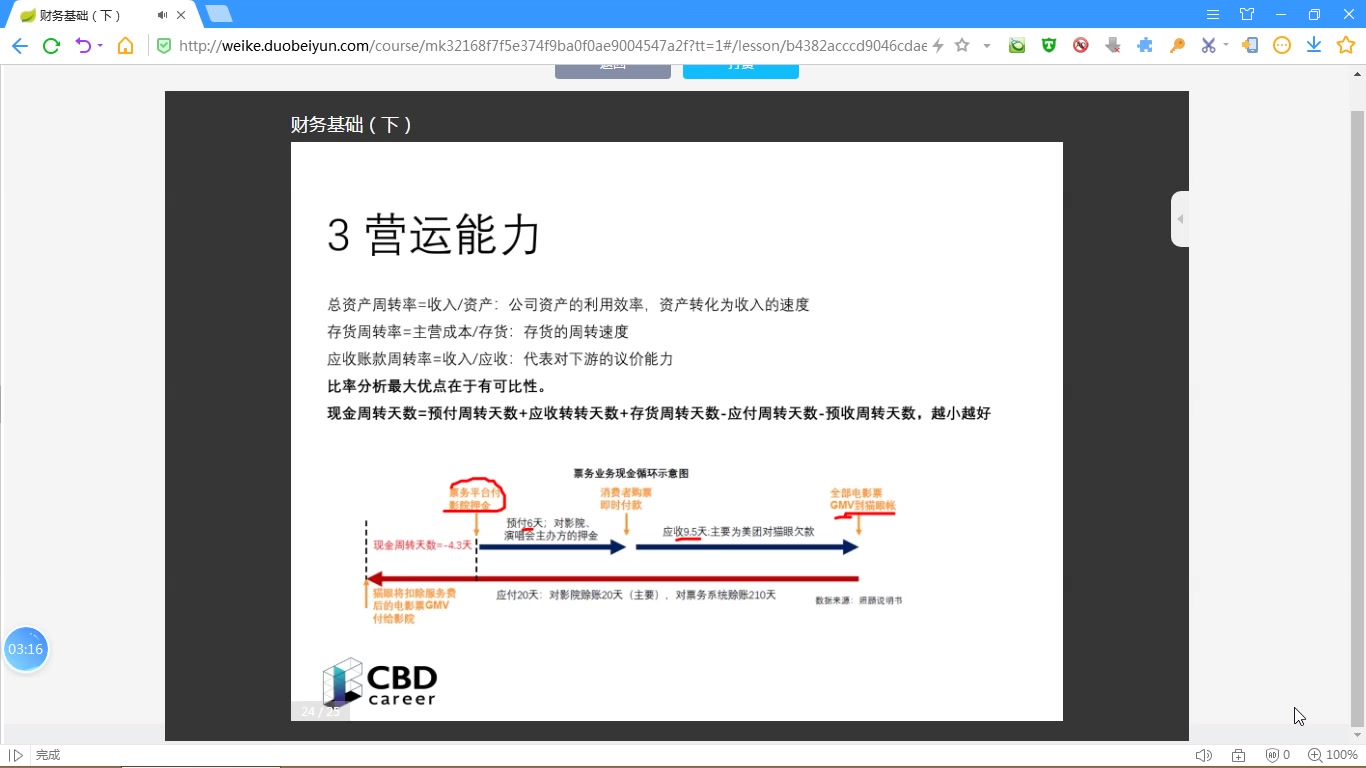The height and width of the screenshot is (768, 1366).
Task: Toggle the red ad-blocker extension icon
Action: pos(1081,45)
